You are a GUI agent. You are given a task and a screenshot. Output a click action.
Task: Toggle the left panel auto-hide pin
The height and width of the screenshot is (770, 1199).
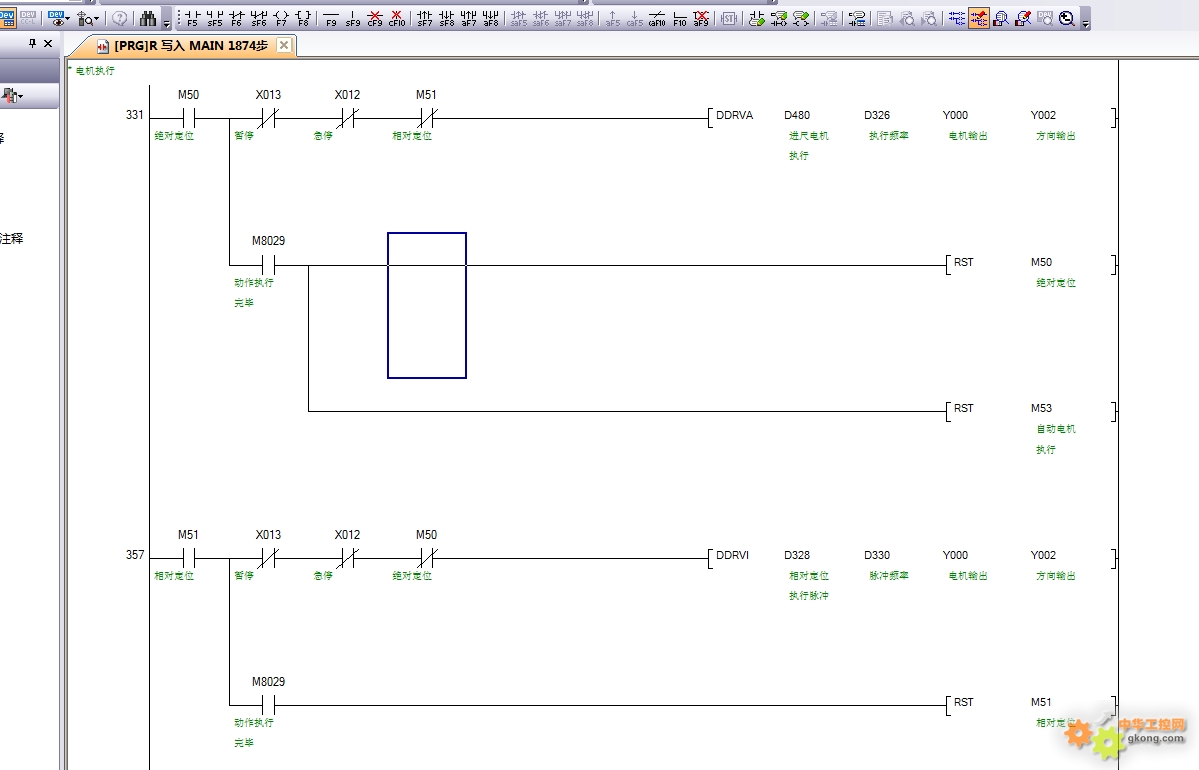33,44
